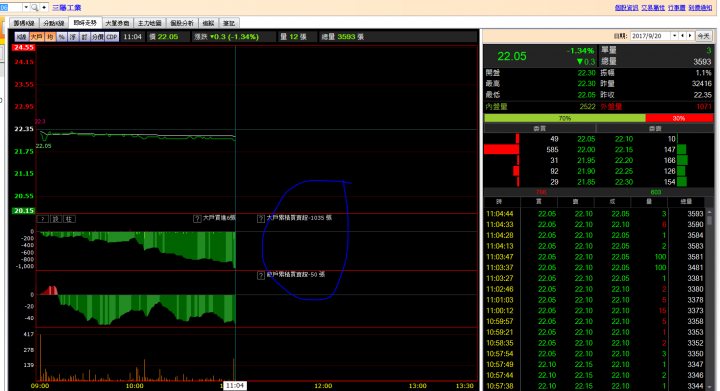
Task: Toggle the 浮 chart option button
Action: click(x=73, y=37)
